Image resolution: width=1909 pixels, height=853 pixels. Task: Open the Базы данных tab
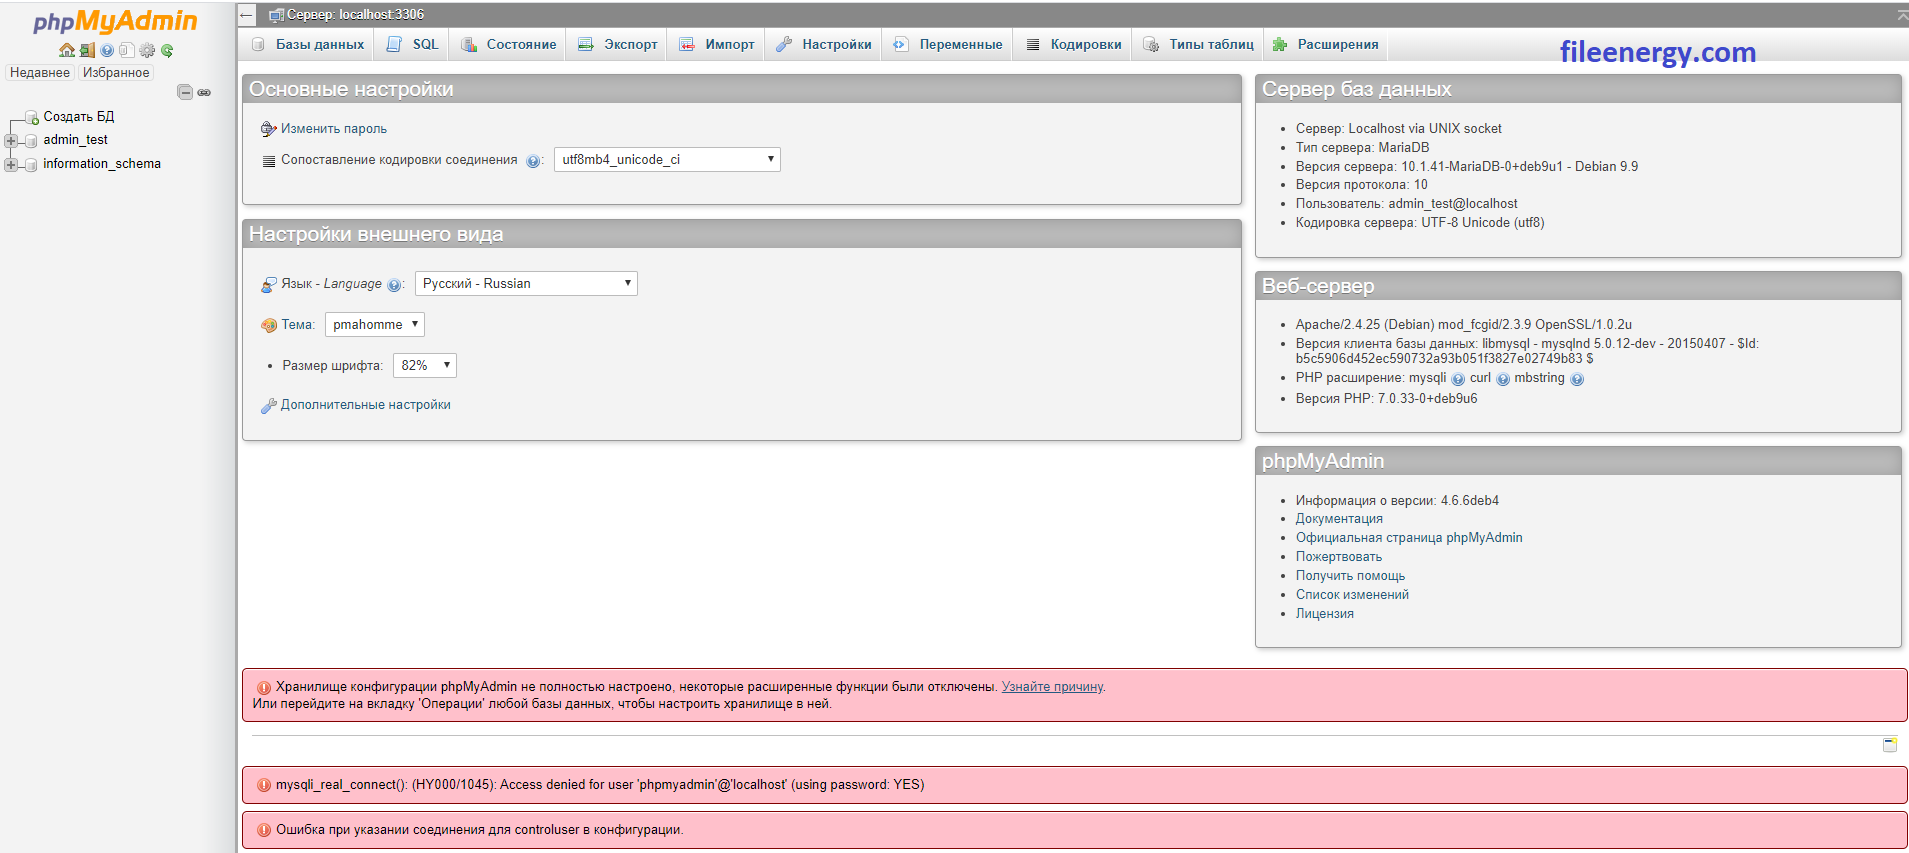point(308,45)
